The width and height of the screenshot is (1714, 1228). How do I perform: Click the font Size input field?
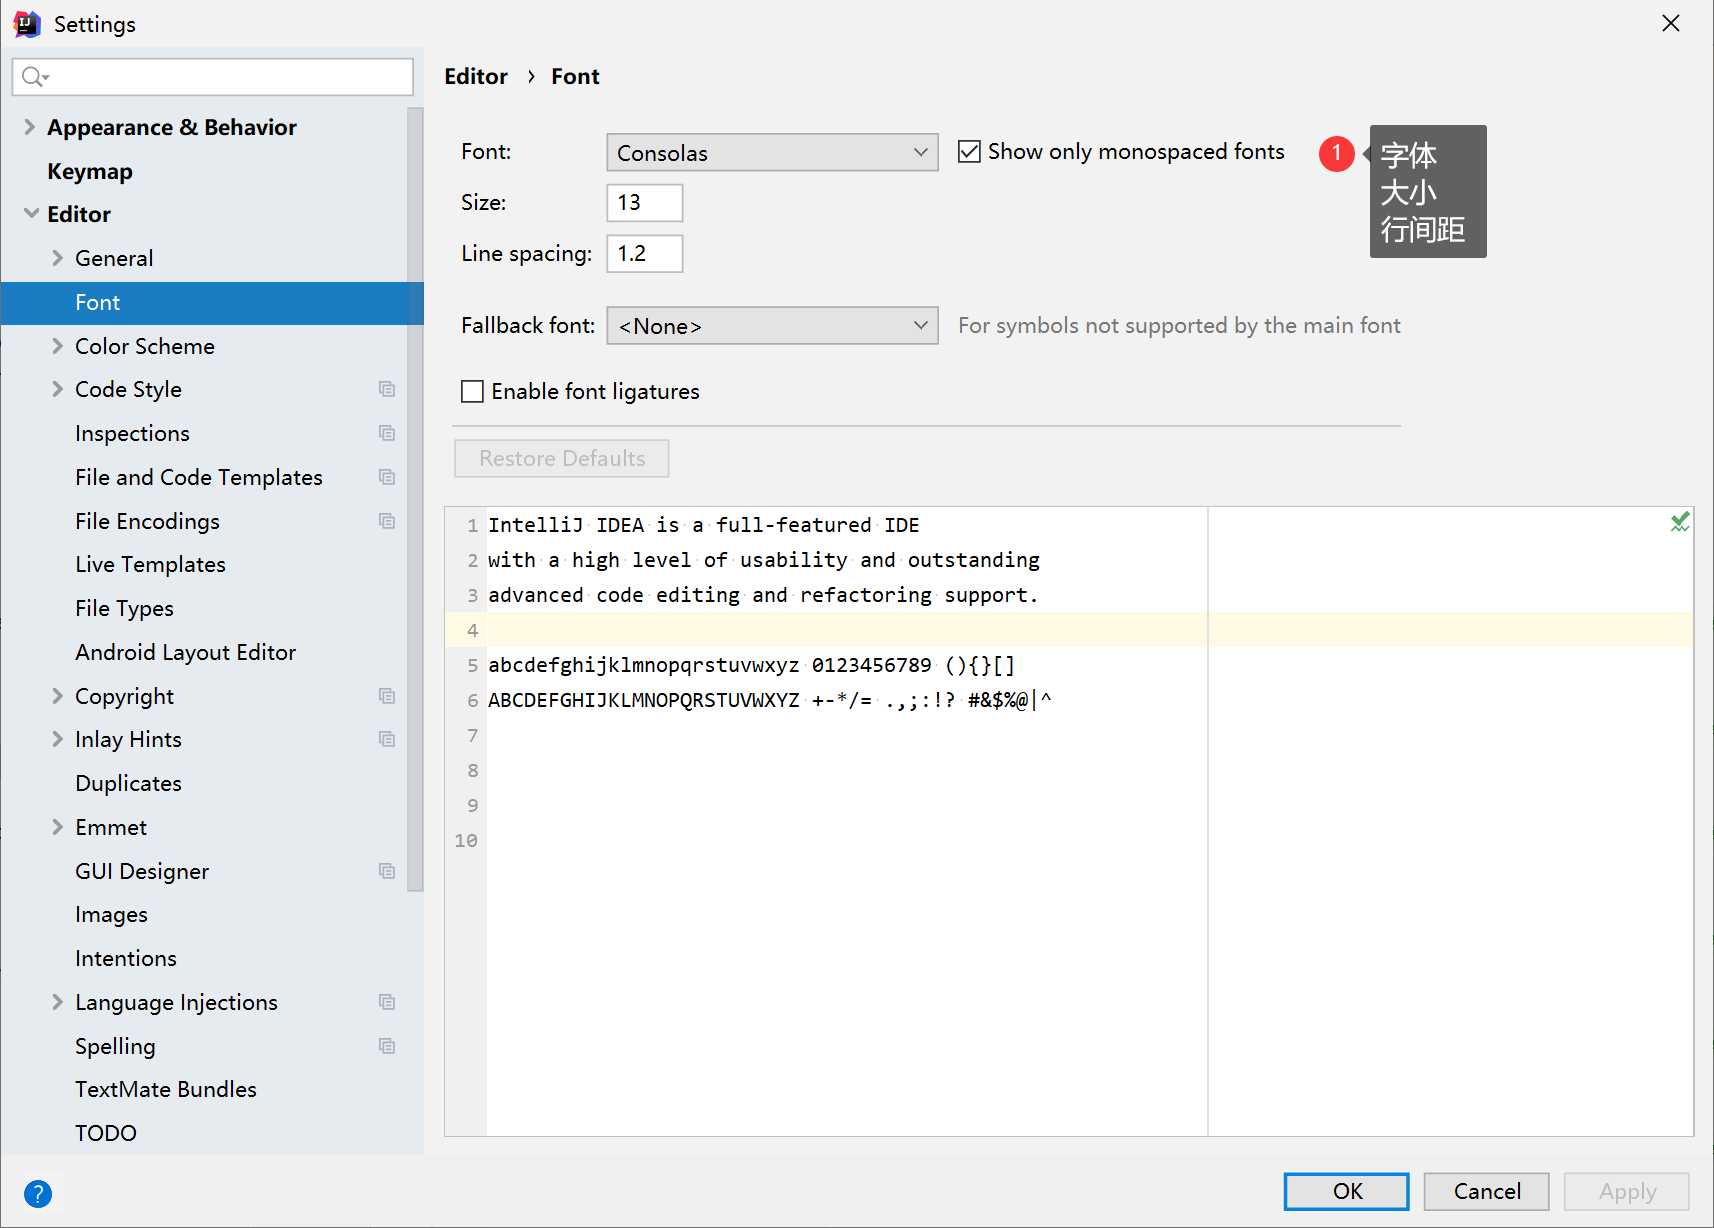tap(645, 202)
